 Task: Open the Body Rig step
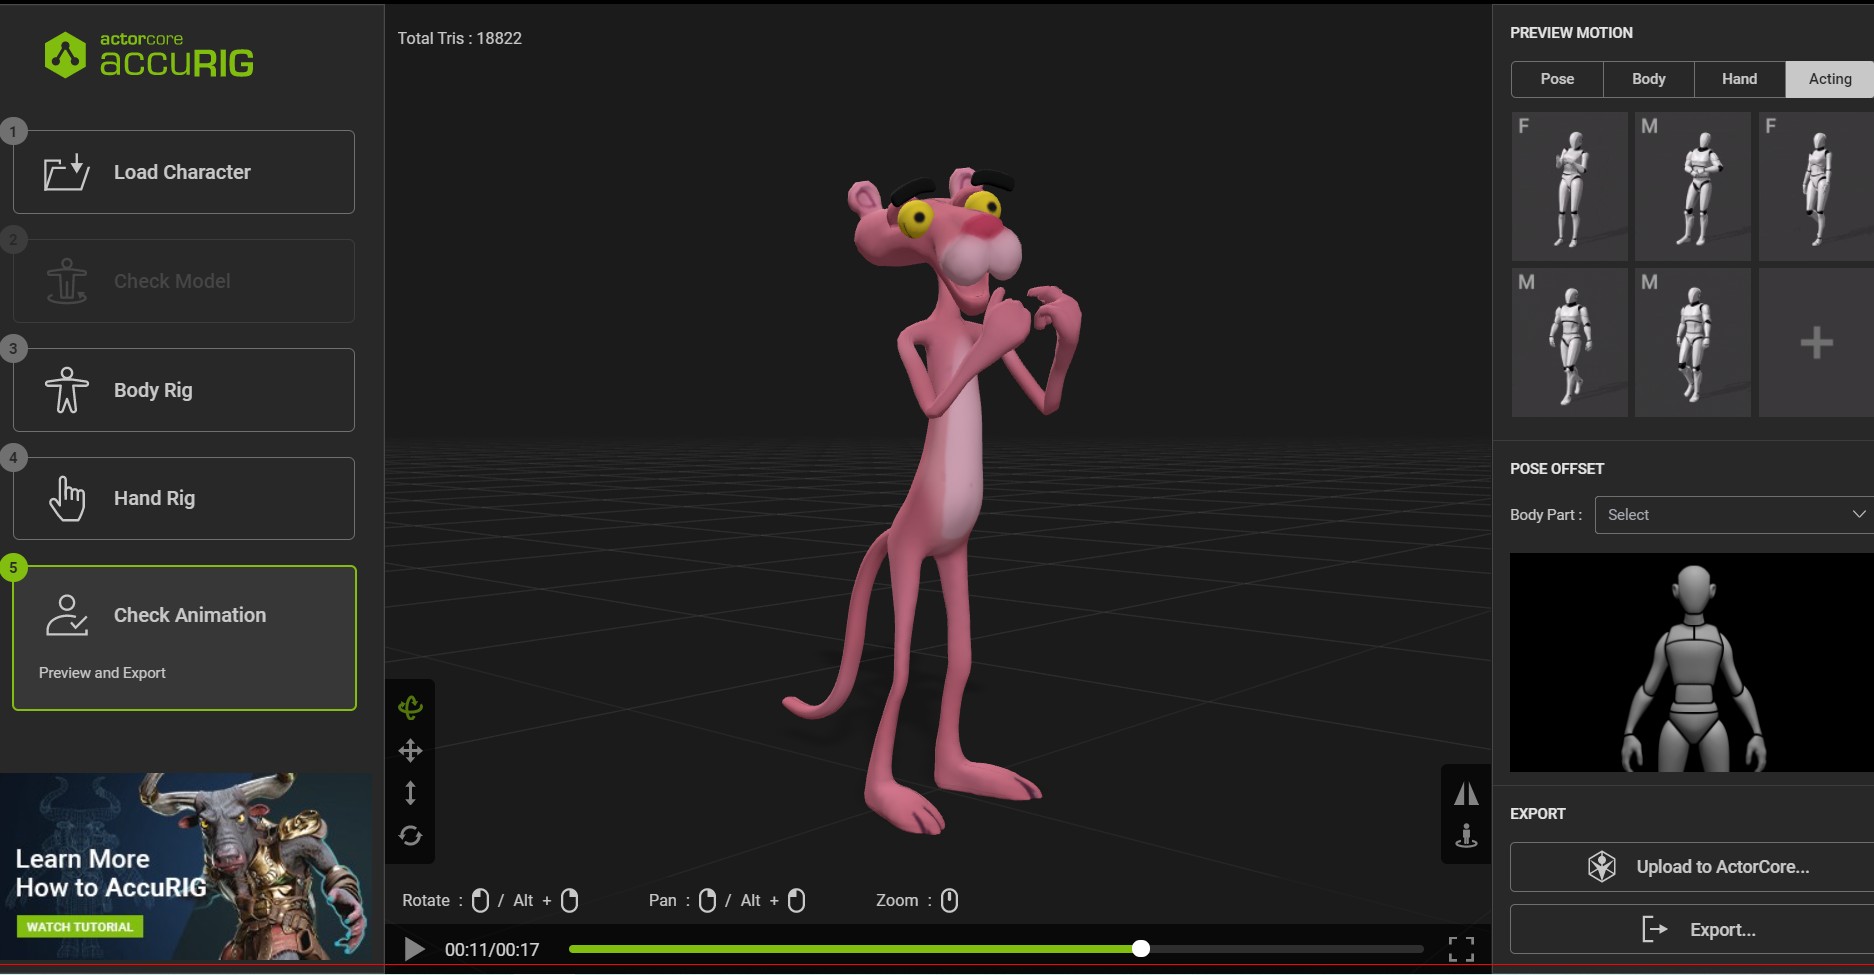pyautogui.click(x=184, y=390)
